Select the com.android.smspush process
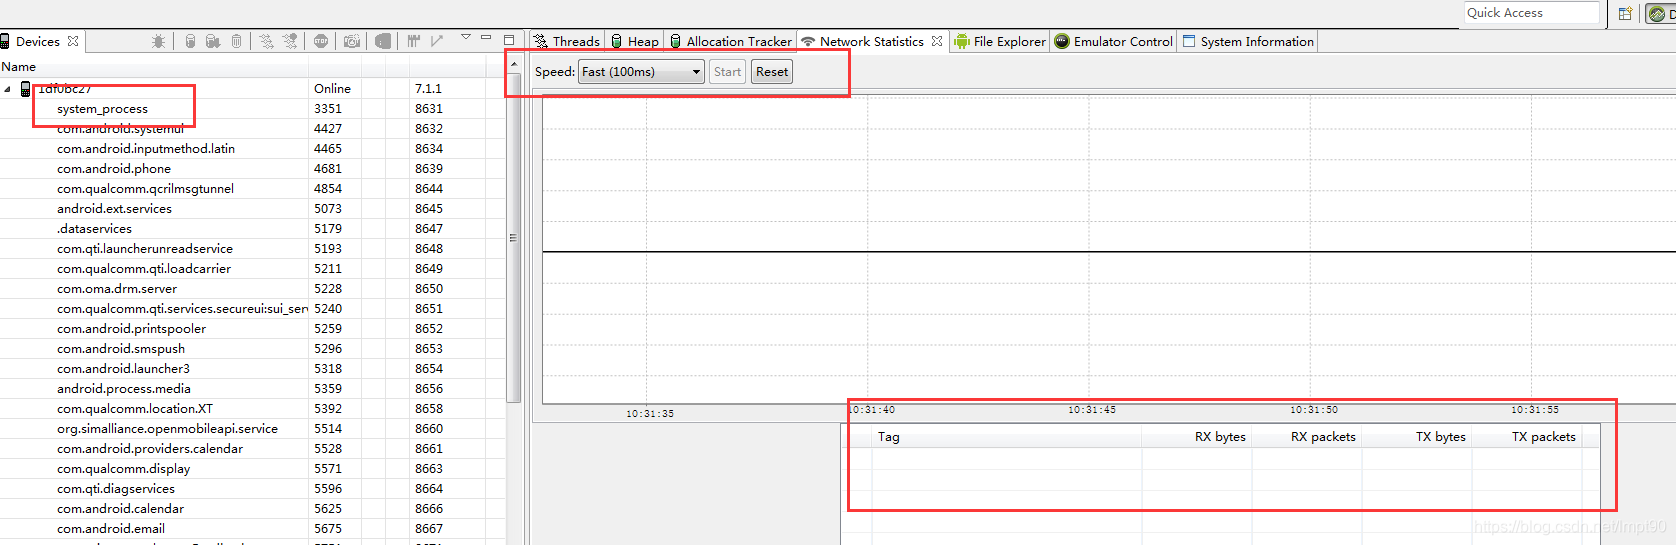Screen dimensions: 1676x545 [121, 349]
